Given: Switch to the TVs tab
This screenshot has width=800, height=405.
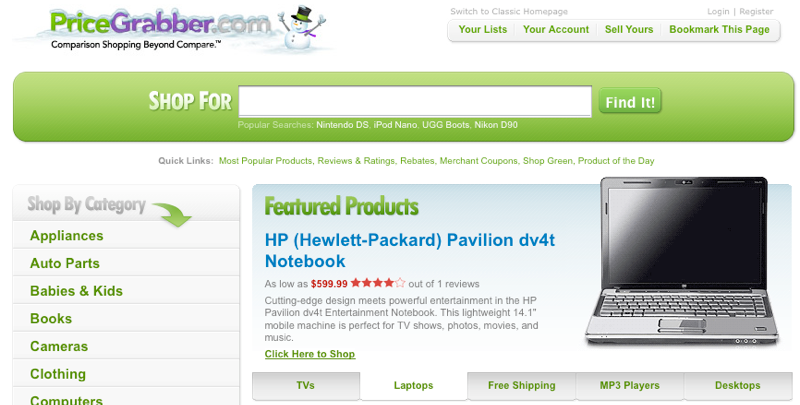Looking at the screenshot, I should click(306, 386).
